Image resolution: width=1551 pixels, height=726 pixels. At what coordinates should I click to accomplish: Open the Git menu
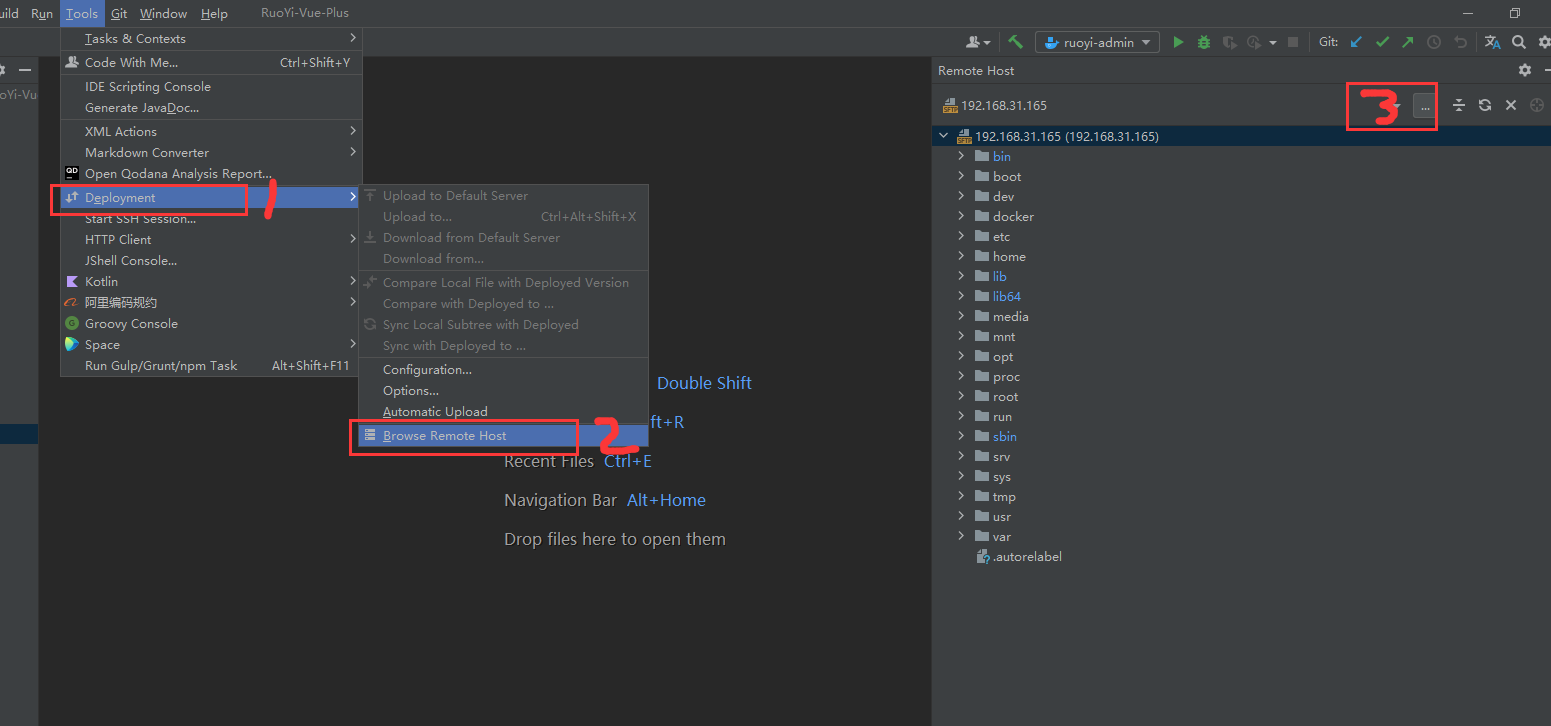point(119,13)
